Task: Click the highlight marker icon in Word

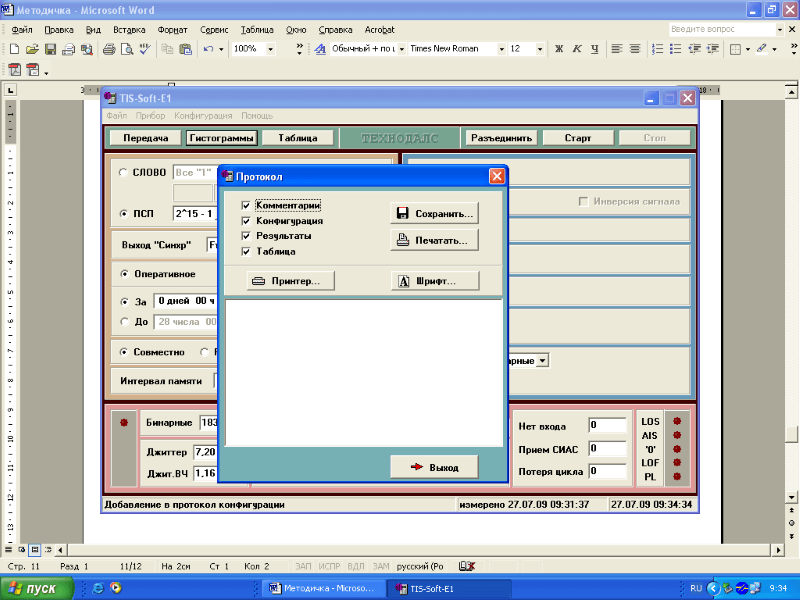Action: pos(762,49)
